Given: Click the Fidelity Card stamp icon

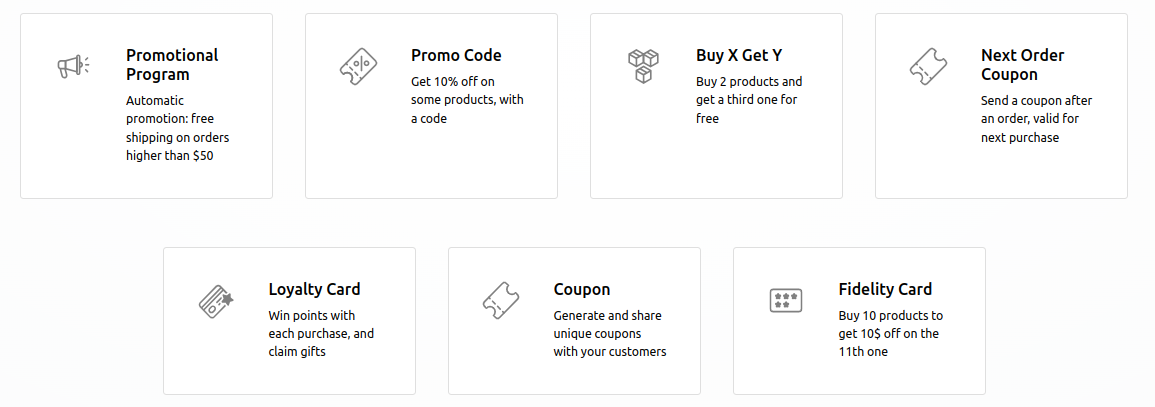Looking at the screenshot, I should [785, 300].
